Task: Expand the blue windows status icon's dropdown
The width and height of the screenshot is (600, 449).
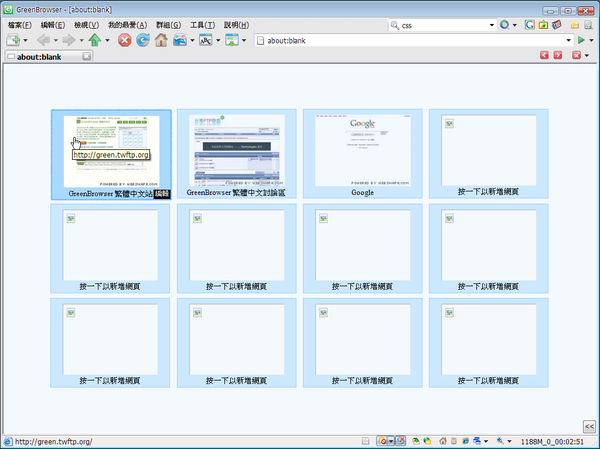Action: coord(486,441)
